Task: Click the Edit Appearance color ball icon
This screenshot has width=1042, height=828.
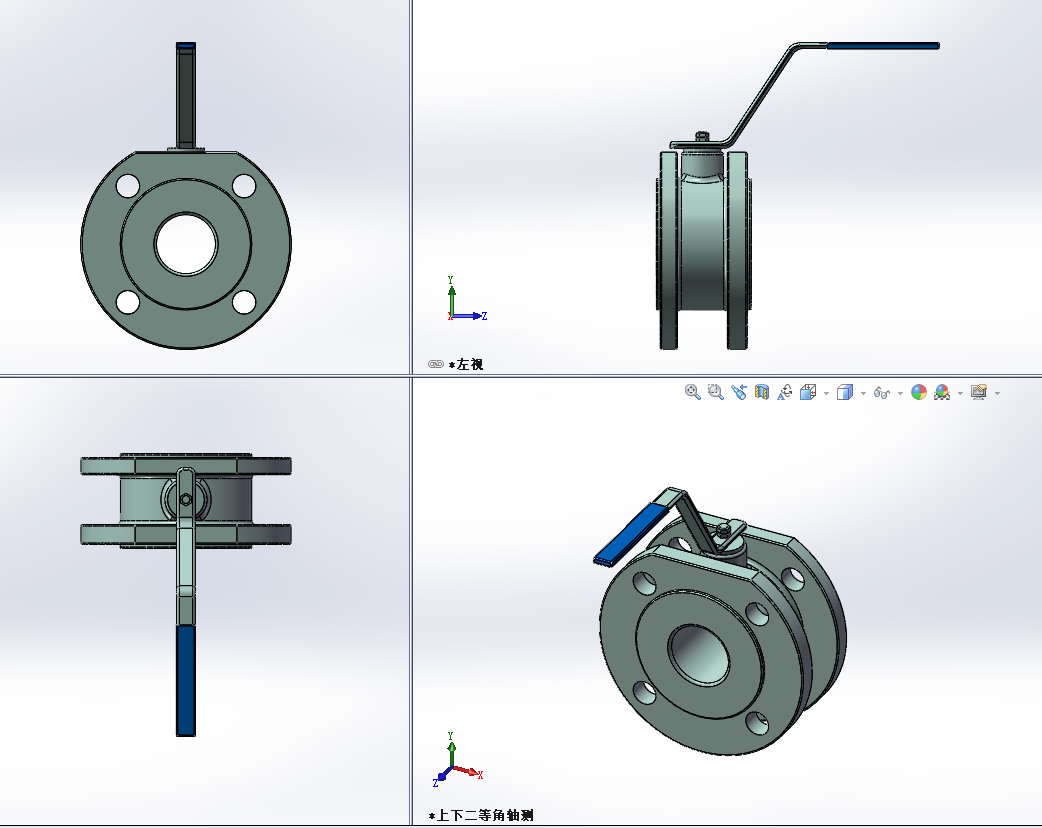Action: [919, 392]
